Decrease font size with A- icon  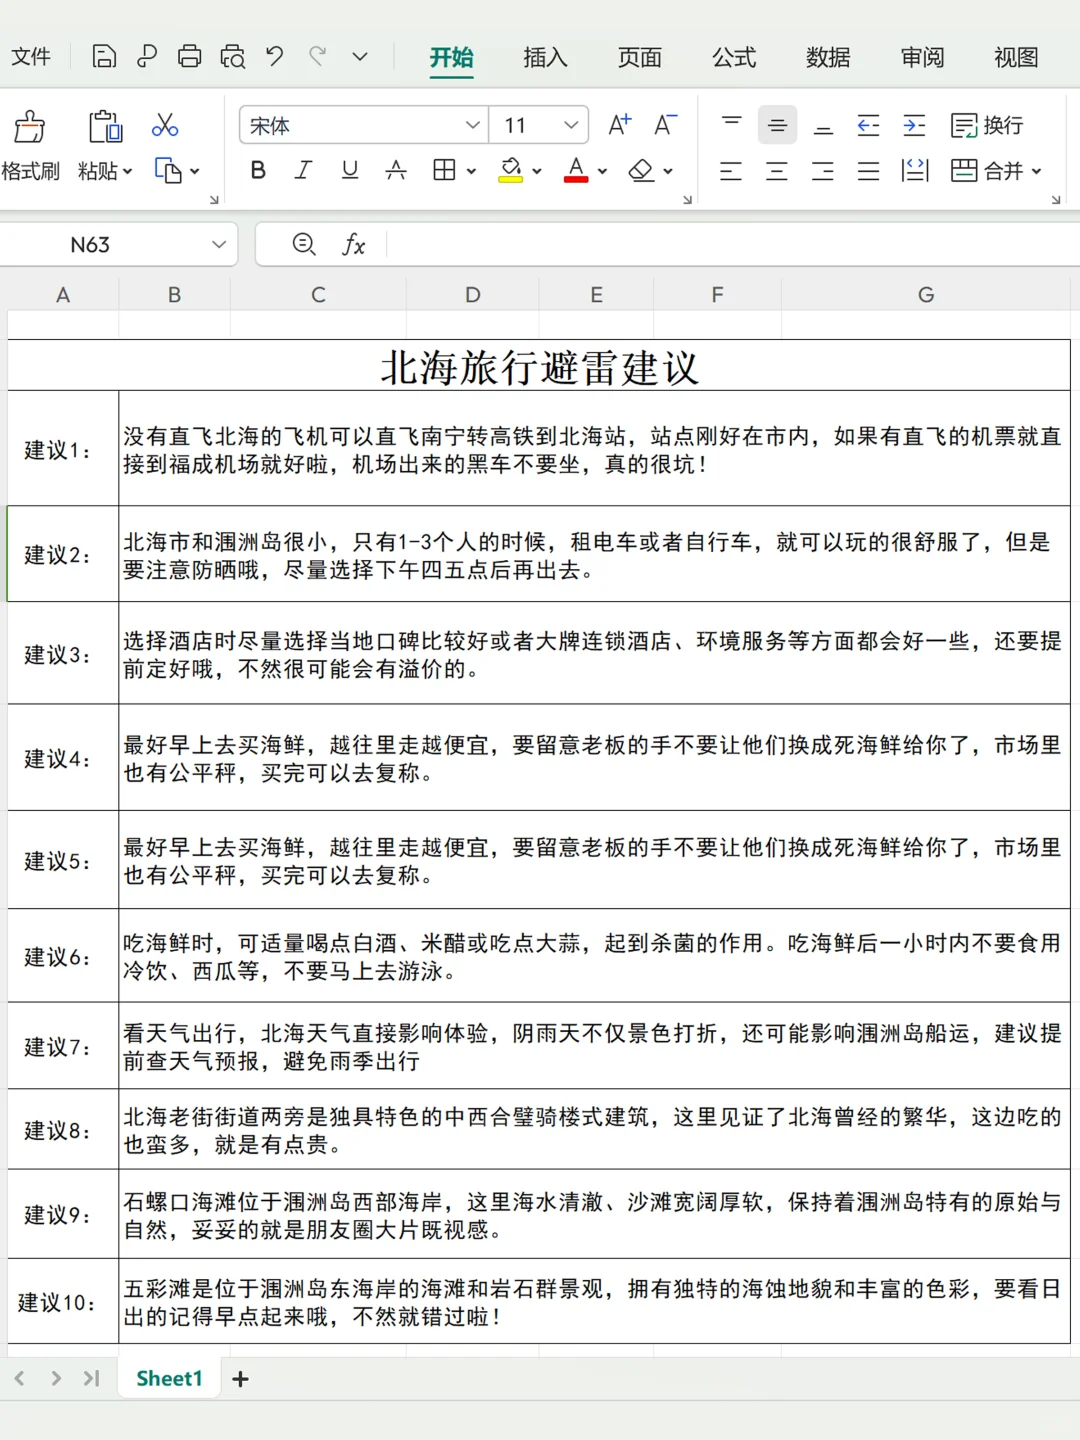point(665,125)
